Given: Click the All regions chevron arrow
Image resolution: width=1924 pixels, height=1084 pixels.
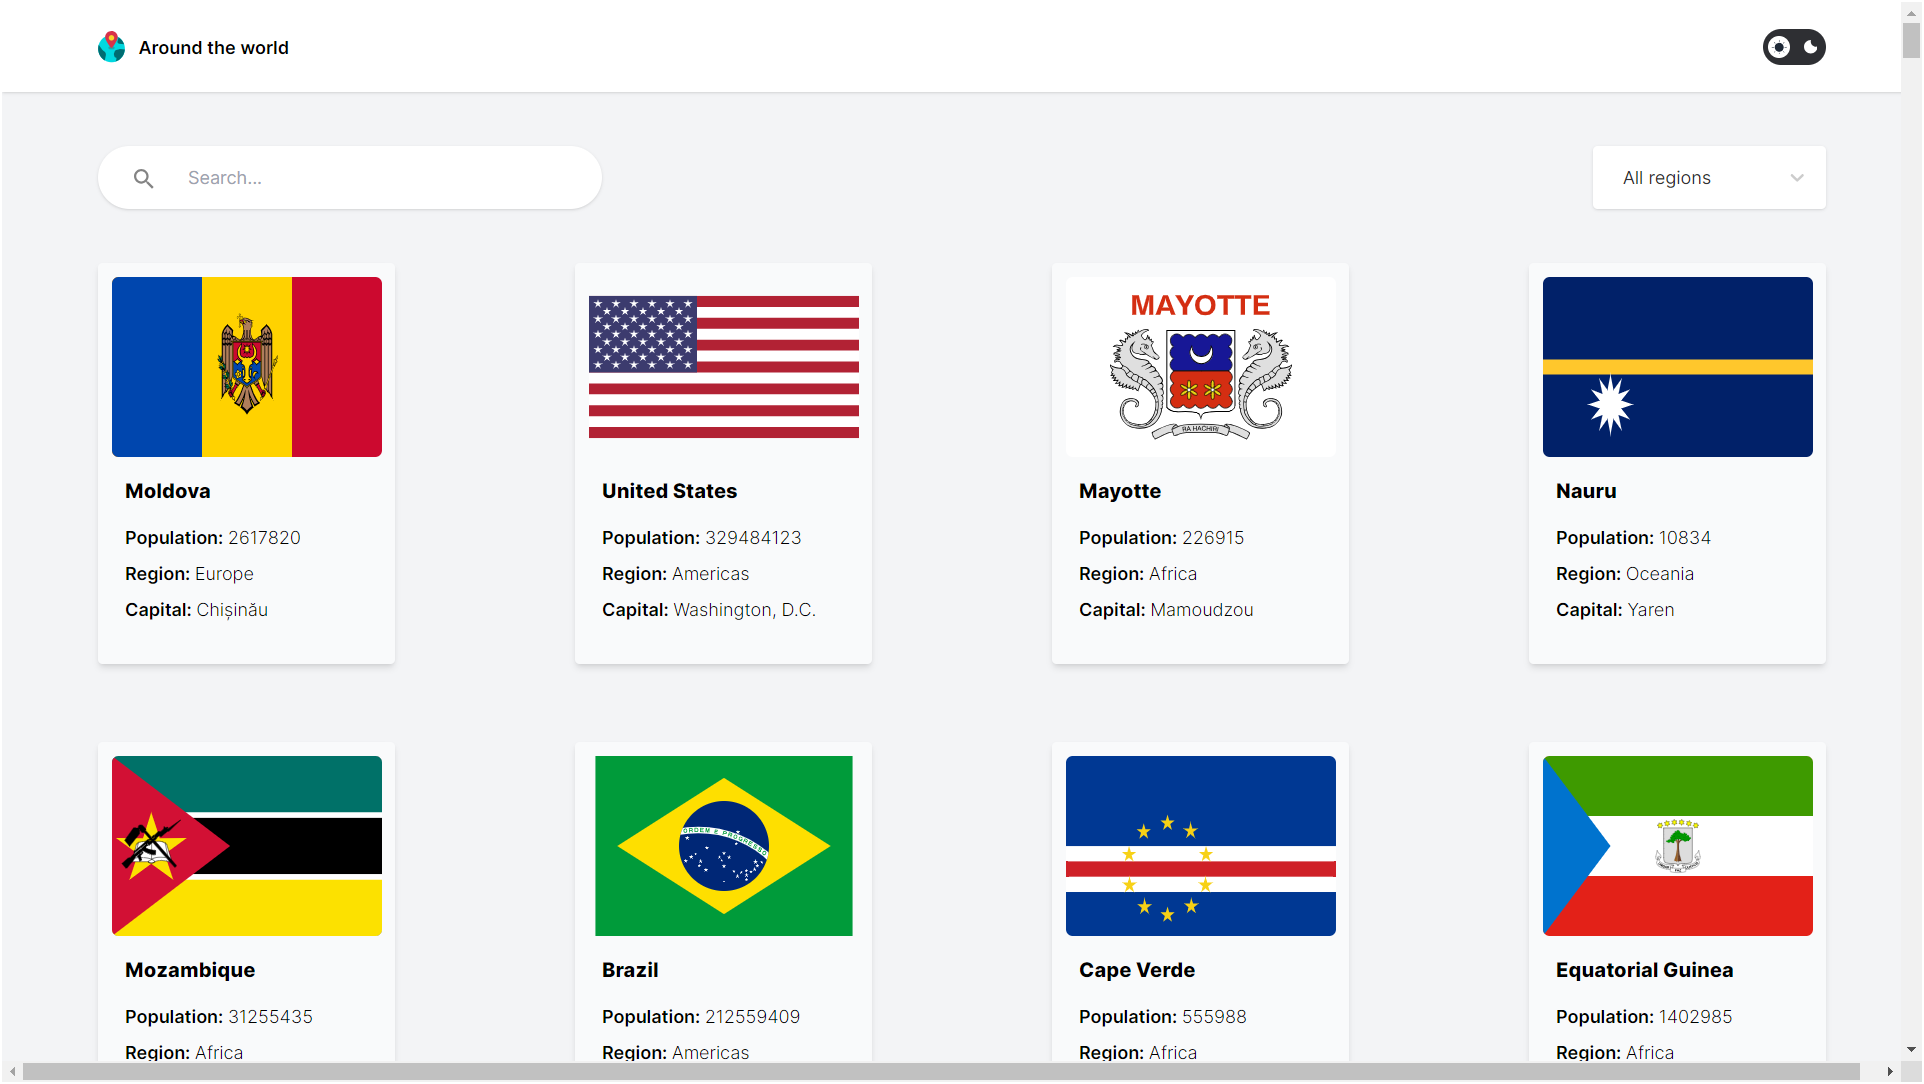Looking at the screenshot, I should [x=1796, y=178].
